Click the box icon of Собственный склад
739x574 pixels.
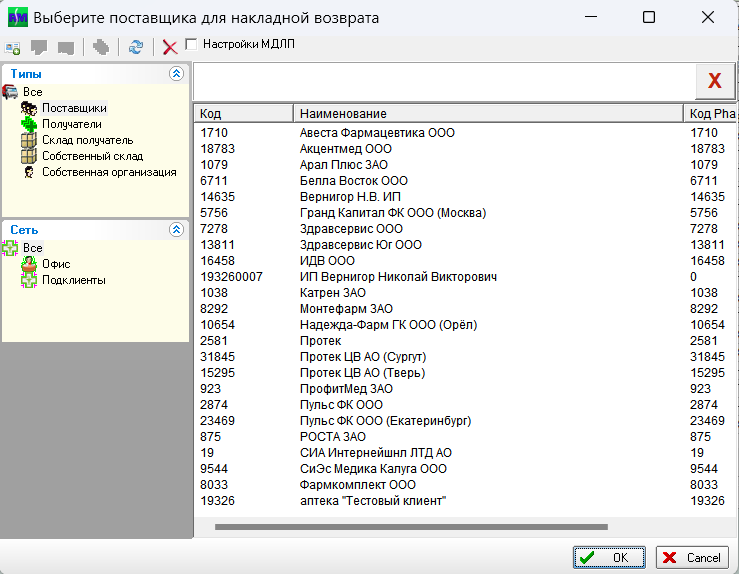click(29, 156)
